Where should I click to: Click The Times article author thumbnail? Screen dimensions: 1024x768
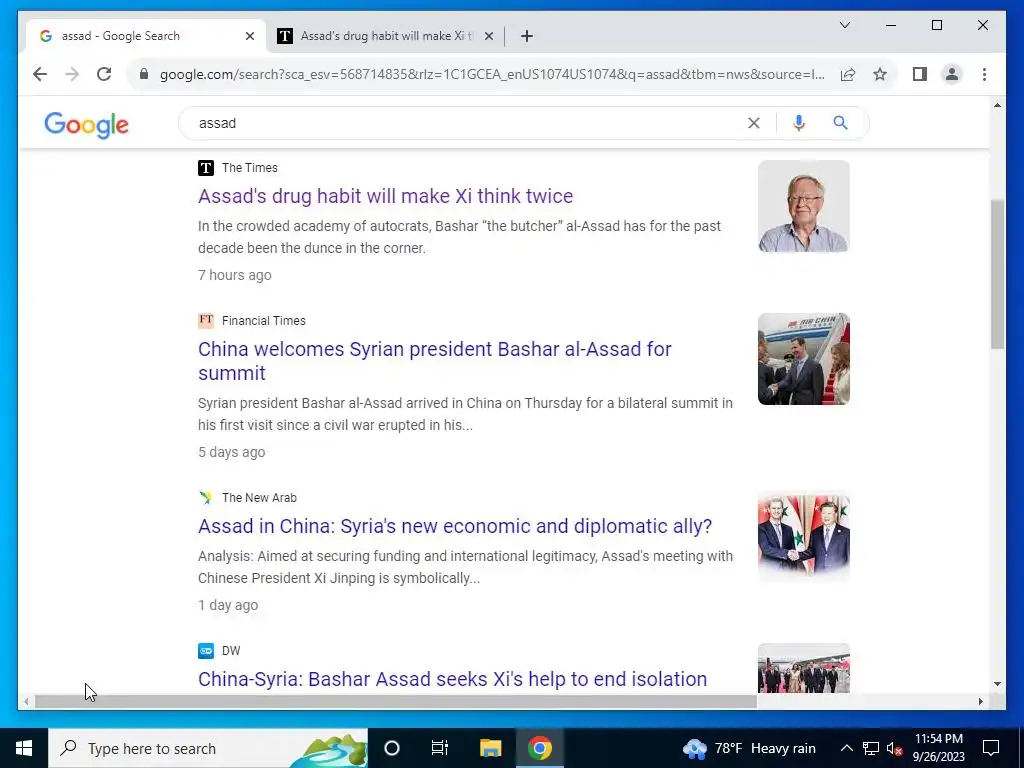pos(803,206)
